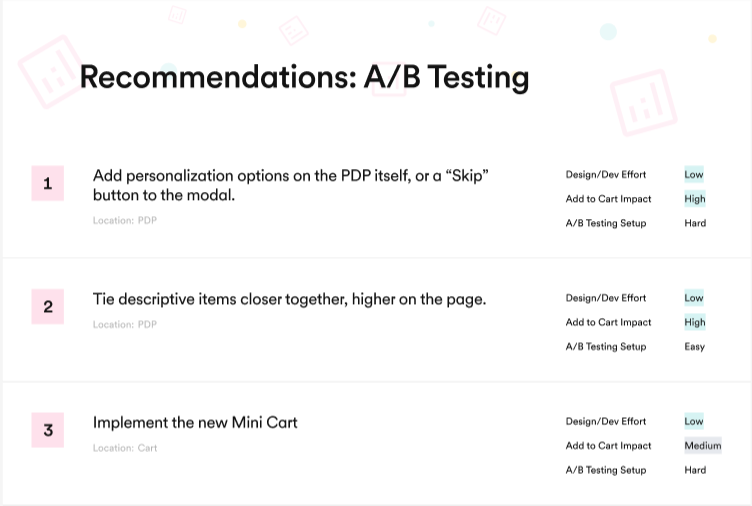Click the personalization options recommendation text
This screenshot has width=752, height=506.
tap(291, 185)
